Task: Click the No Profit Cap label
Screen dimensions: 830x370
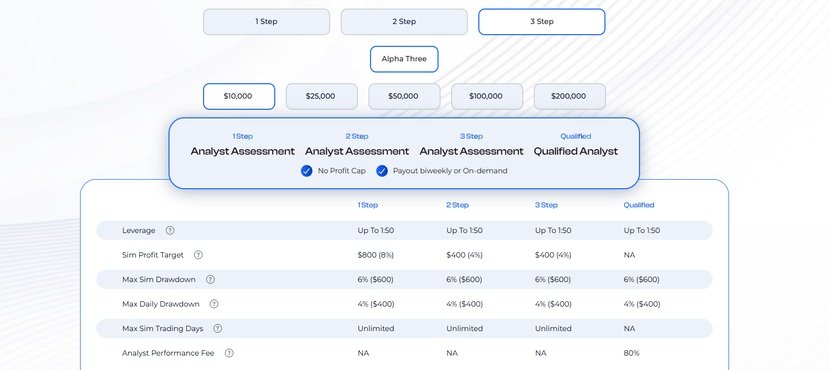Action: [x=341, y=171]
